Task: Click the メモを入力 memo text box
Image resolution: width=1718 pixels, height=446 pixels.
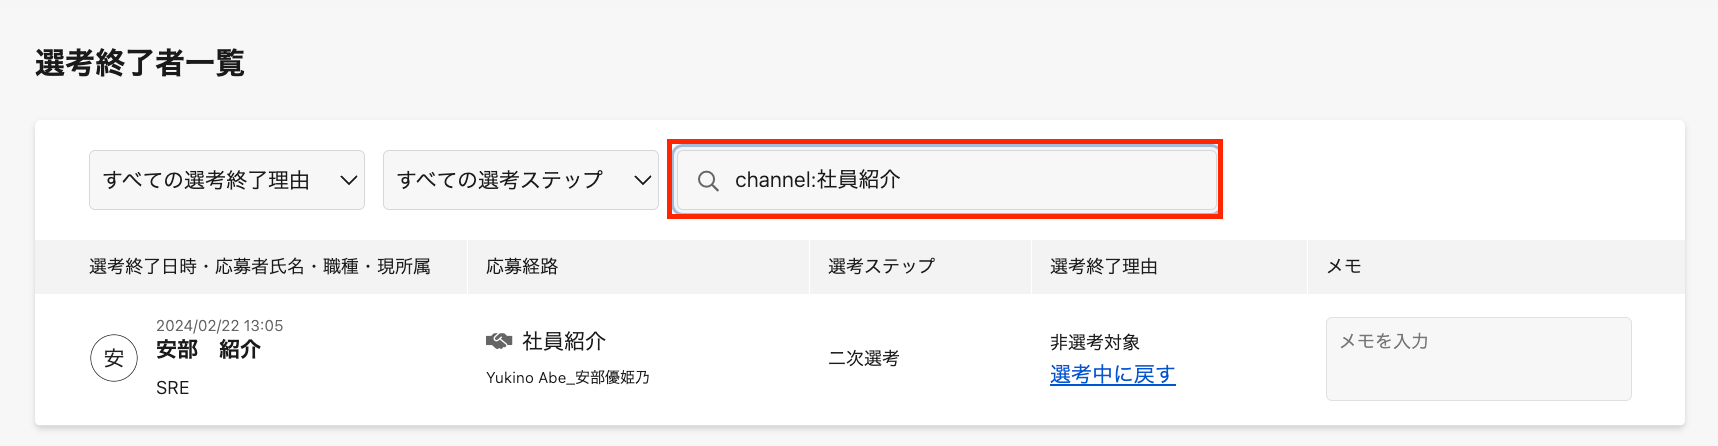Action: point(1478,358)
